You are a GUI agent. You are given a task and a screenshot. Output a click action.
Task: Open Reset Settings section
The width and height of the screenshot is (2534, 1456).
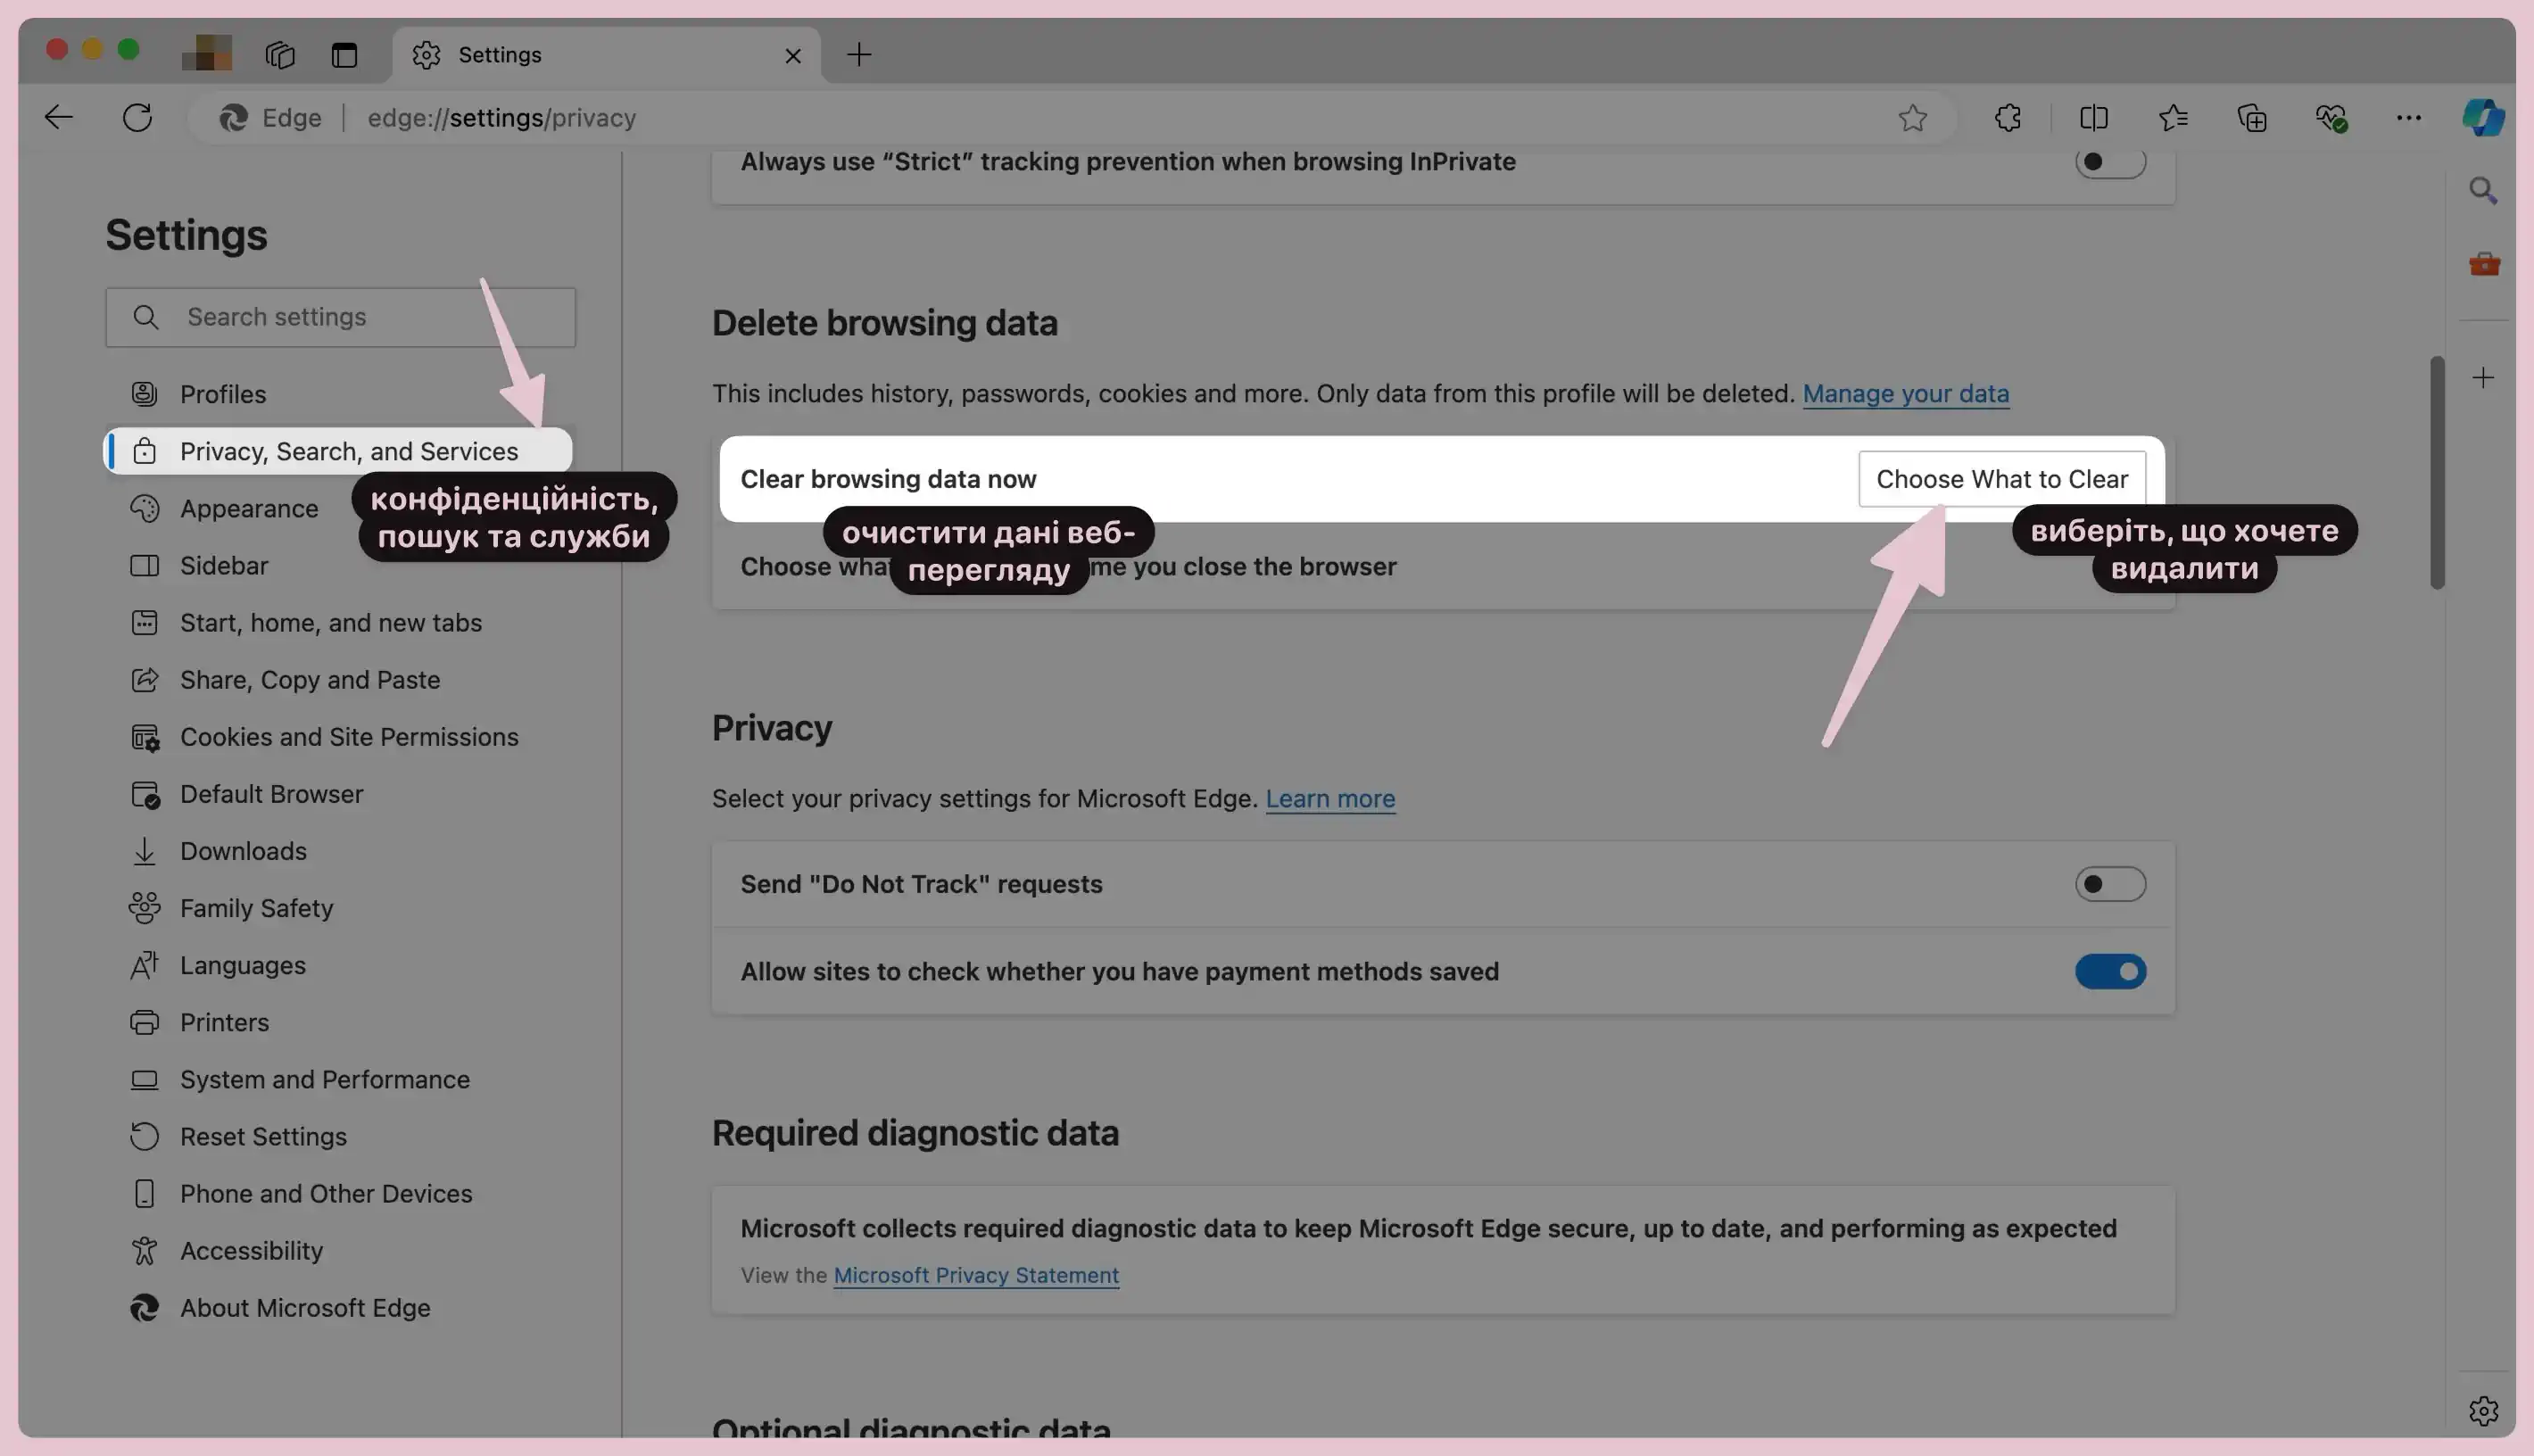click(x=340, y=1136)
